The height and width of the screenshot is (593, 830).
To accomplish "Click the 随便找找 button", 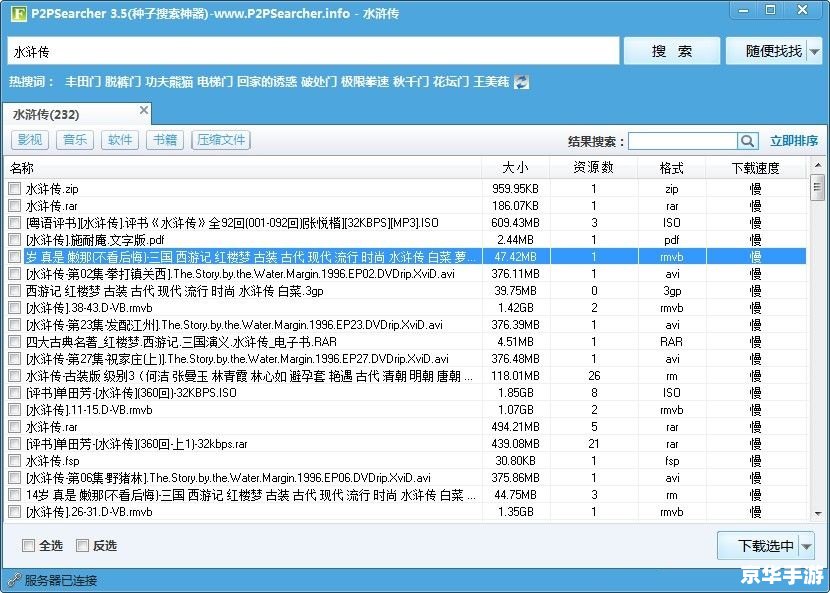I will click(766, 51).
